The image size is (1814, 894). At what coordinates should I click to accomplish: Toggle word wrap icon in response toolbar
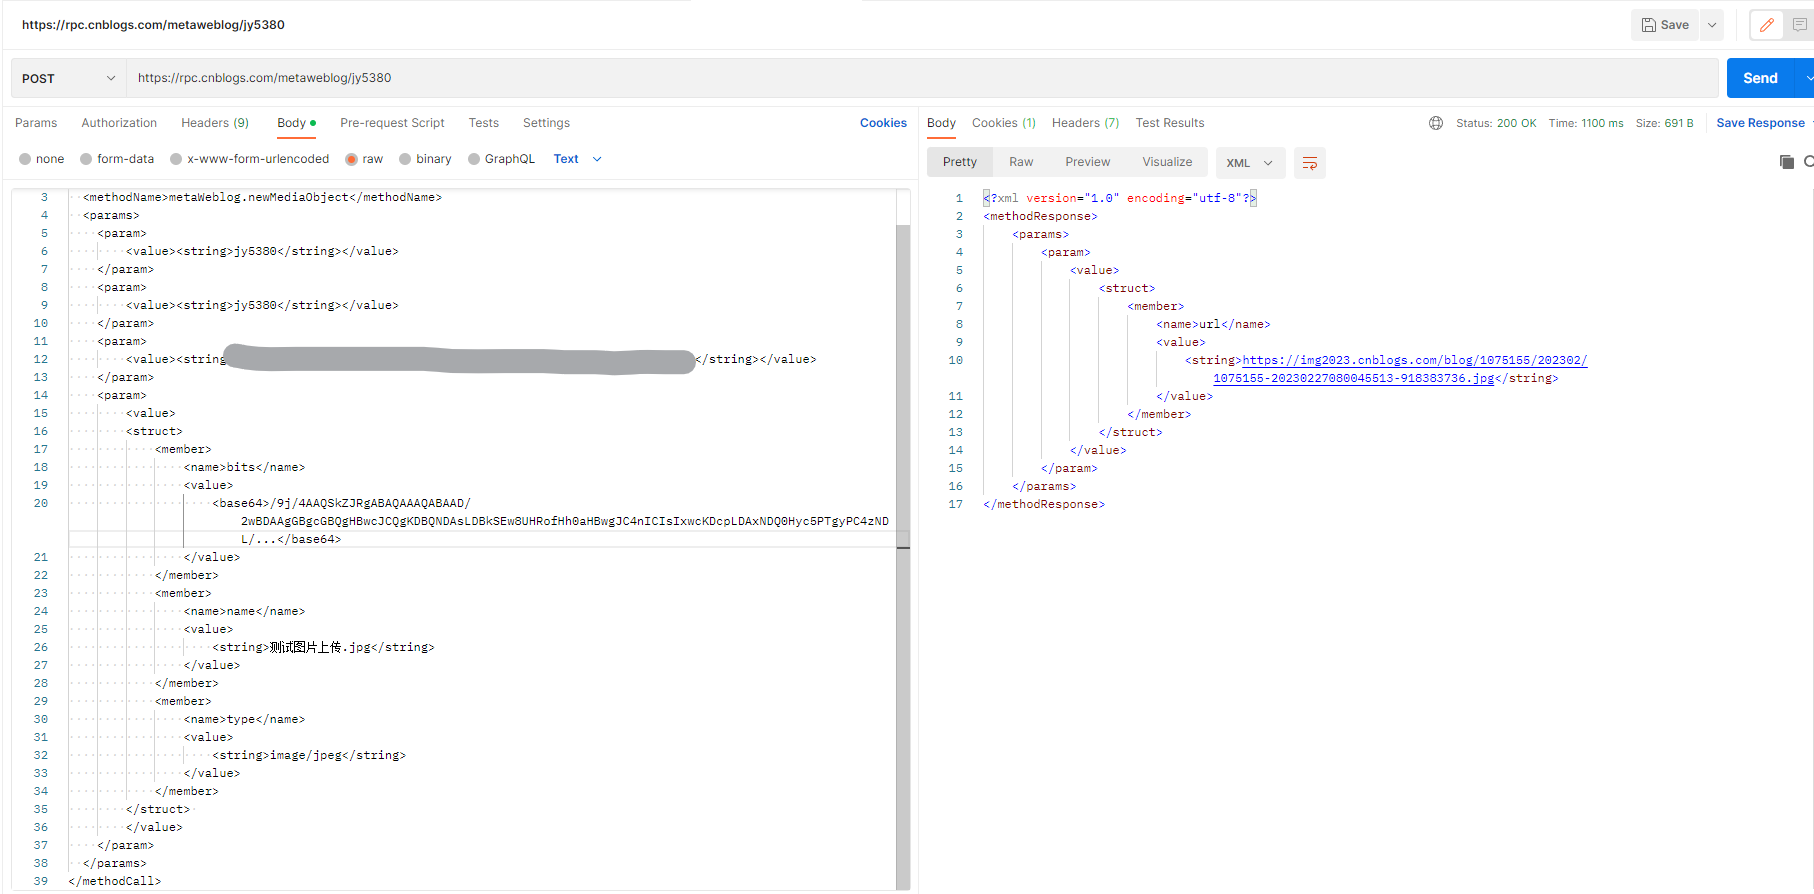[1310, 163]
